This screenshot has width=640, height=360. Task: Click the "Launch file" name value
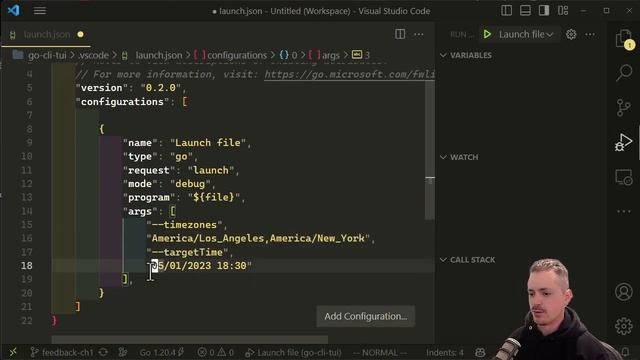[208, 143]
